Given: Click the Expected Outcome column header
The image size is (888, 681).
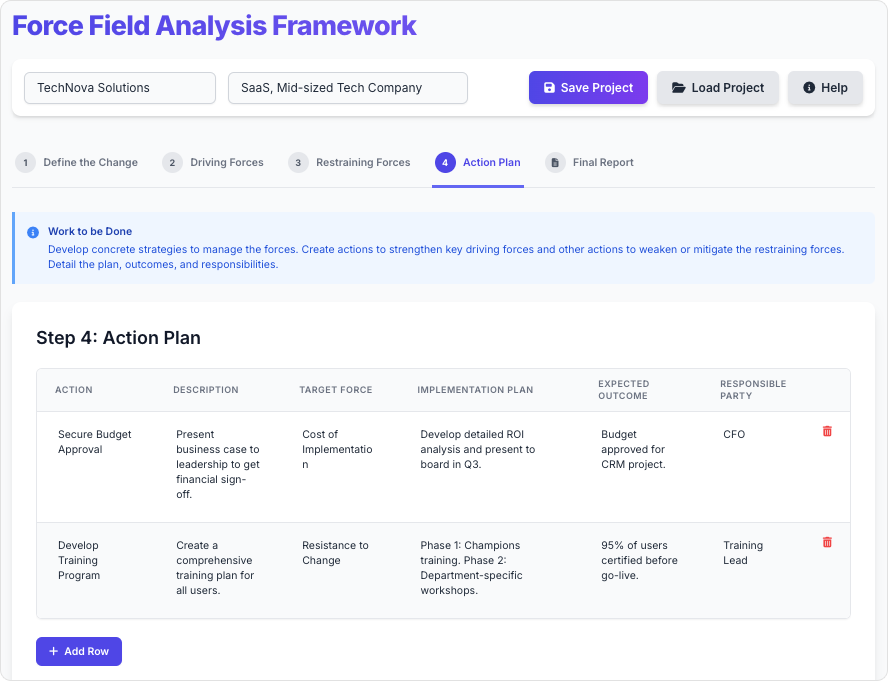Looking at the screenshot, I should (624, 390).
